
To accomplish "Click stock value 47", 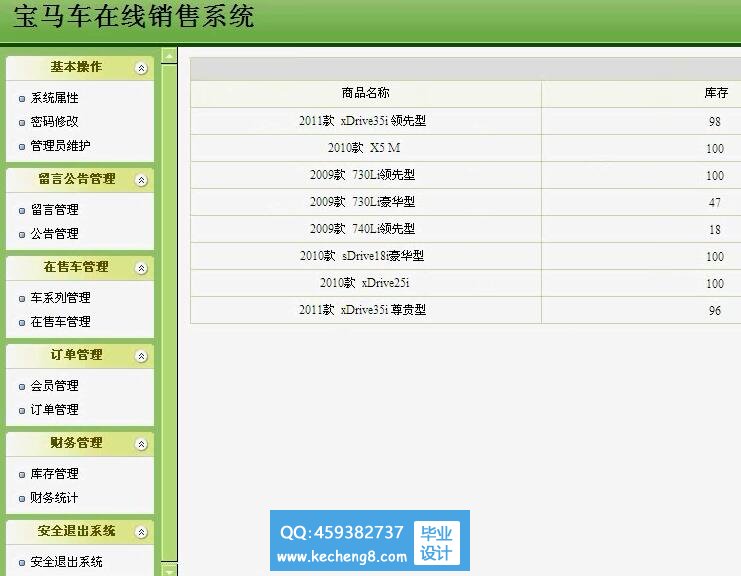I will (715, 203).
